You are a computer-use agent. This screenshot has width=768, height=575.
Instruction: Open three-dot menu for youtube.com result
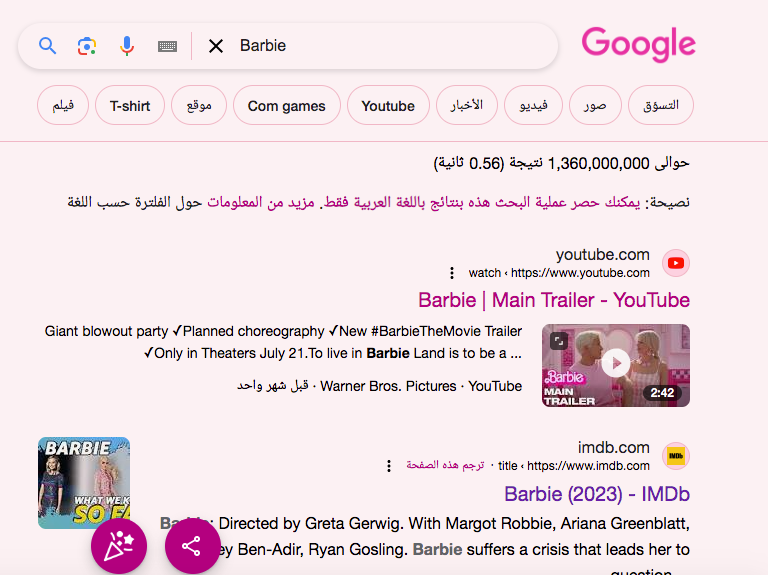tap(452, 273)
